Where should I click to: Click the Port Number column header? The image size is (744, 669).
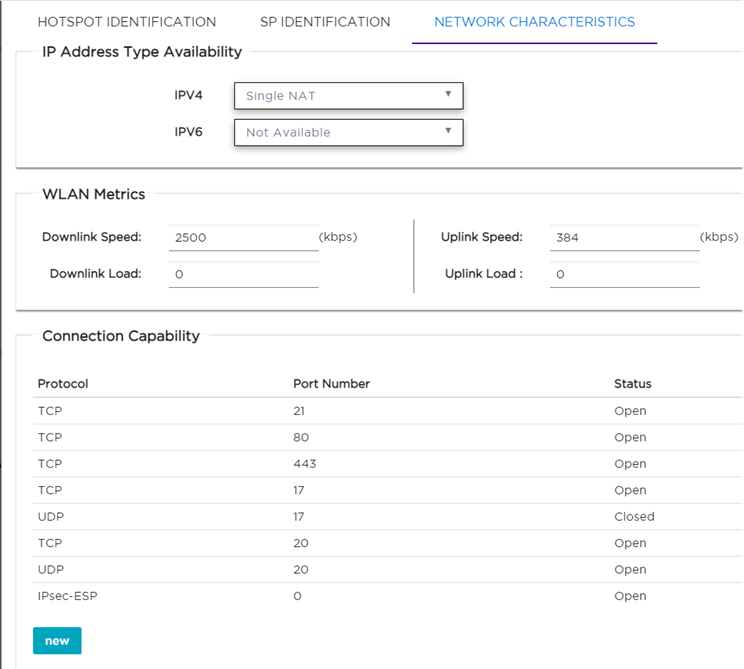pyautogui.click(x=331, y=384)
